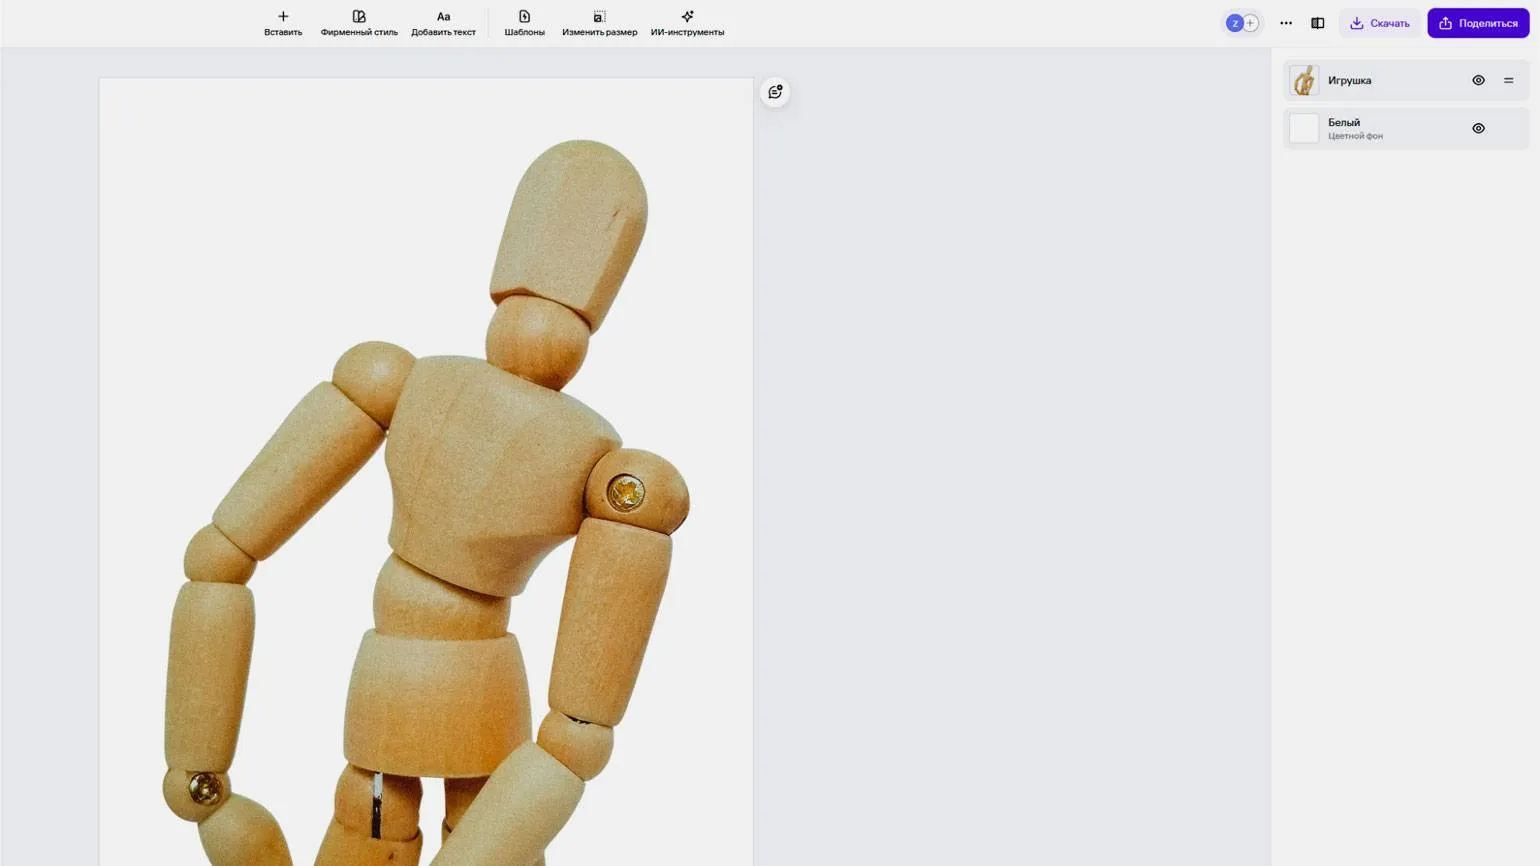Select the Добавить текст tool
Screen dimensions: 1540x866
pos(443,17)
